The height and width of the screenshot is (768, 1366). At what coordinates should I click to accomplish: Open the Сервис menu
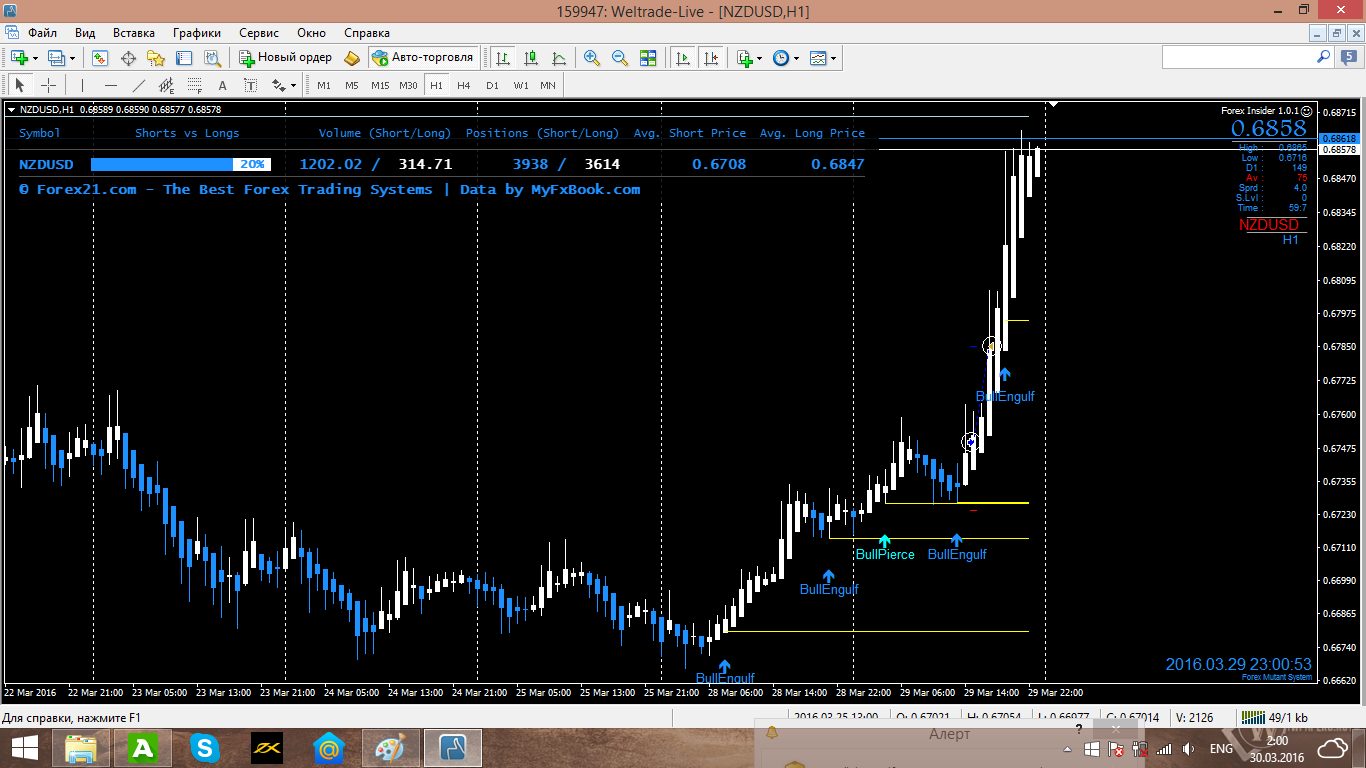tap(260, 33)
